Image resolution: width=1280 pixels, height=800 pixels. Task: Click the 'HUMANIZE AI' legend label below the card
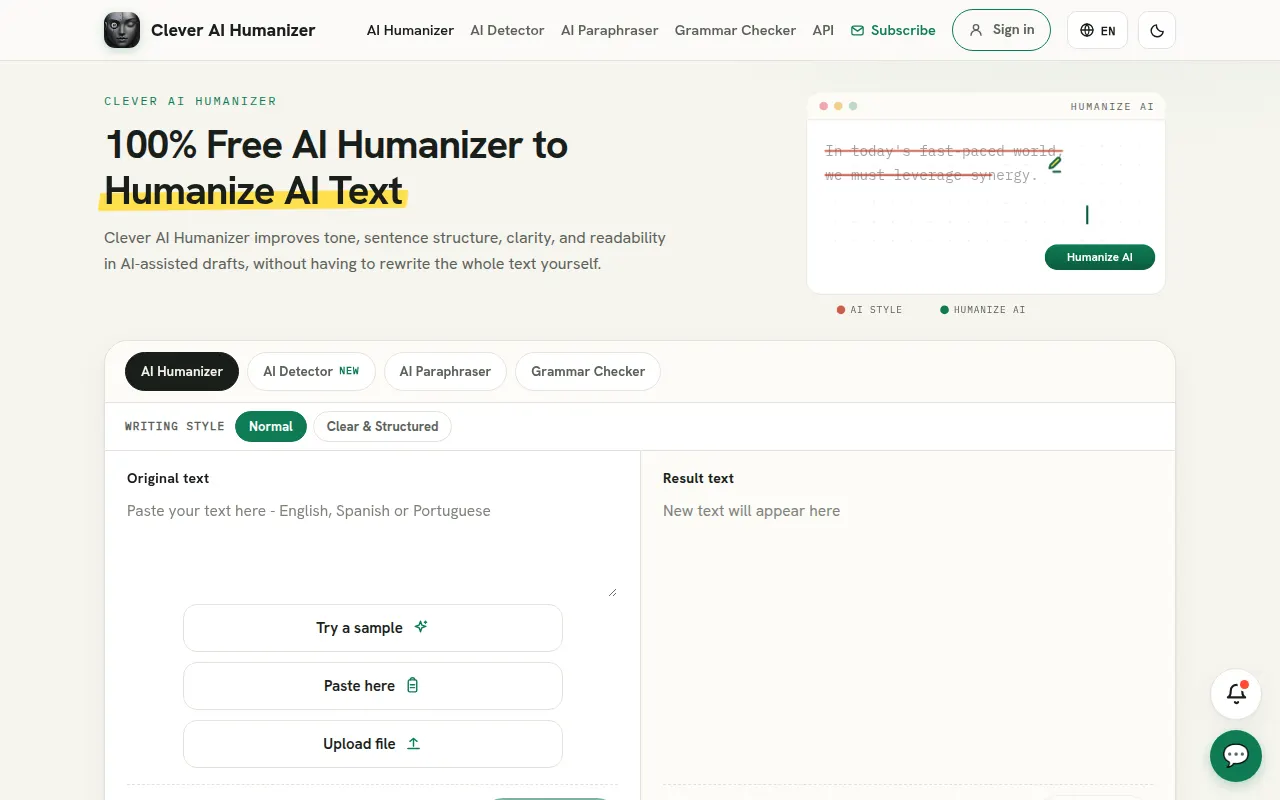point(990,310)
